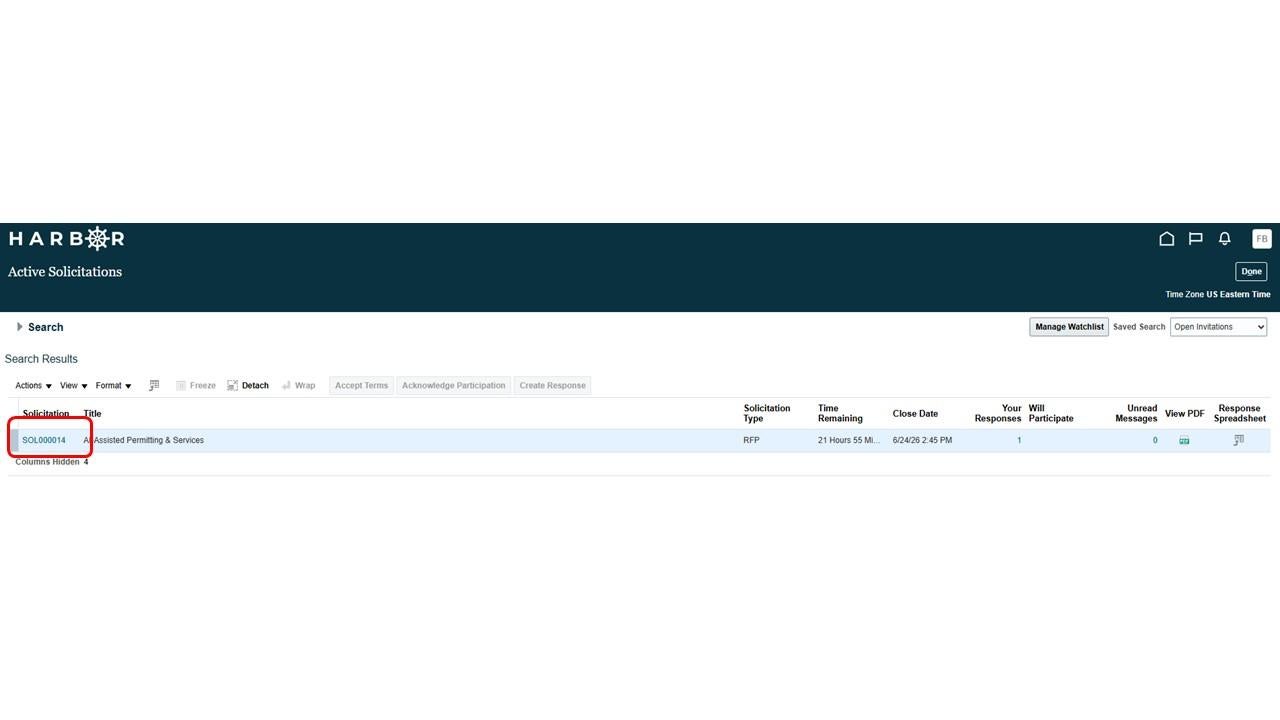Click the 'Search Results' heading
The image size is (1280, 720).
click(x=41, y=359)
